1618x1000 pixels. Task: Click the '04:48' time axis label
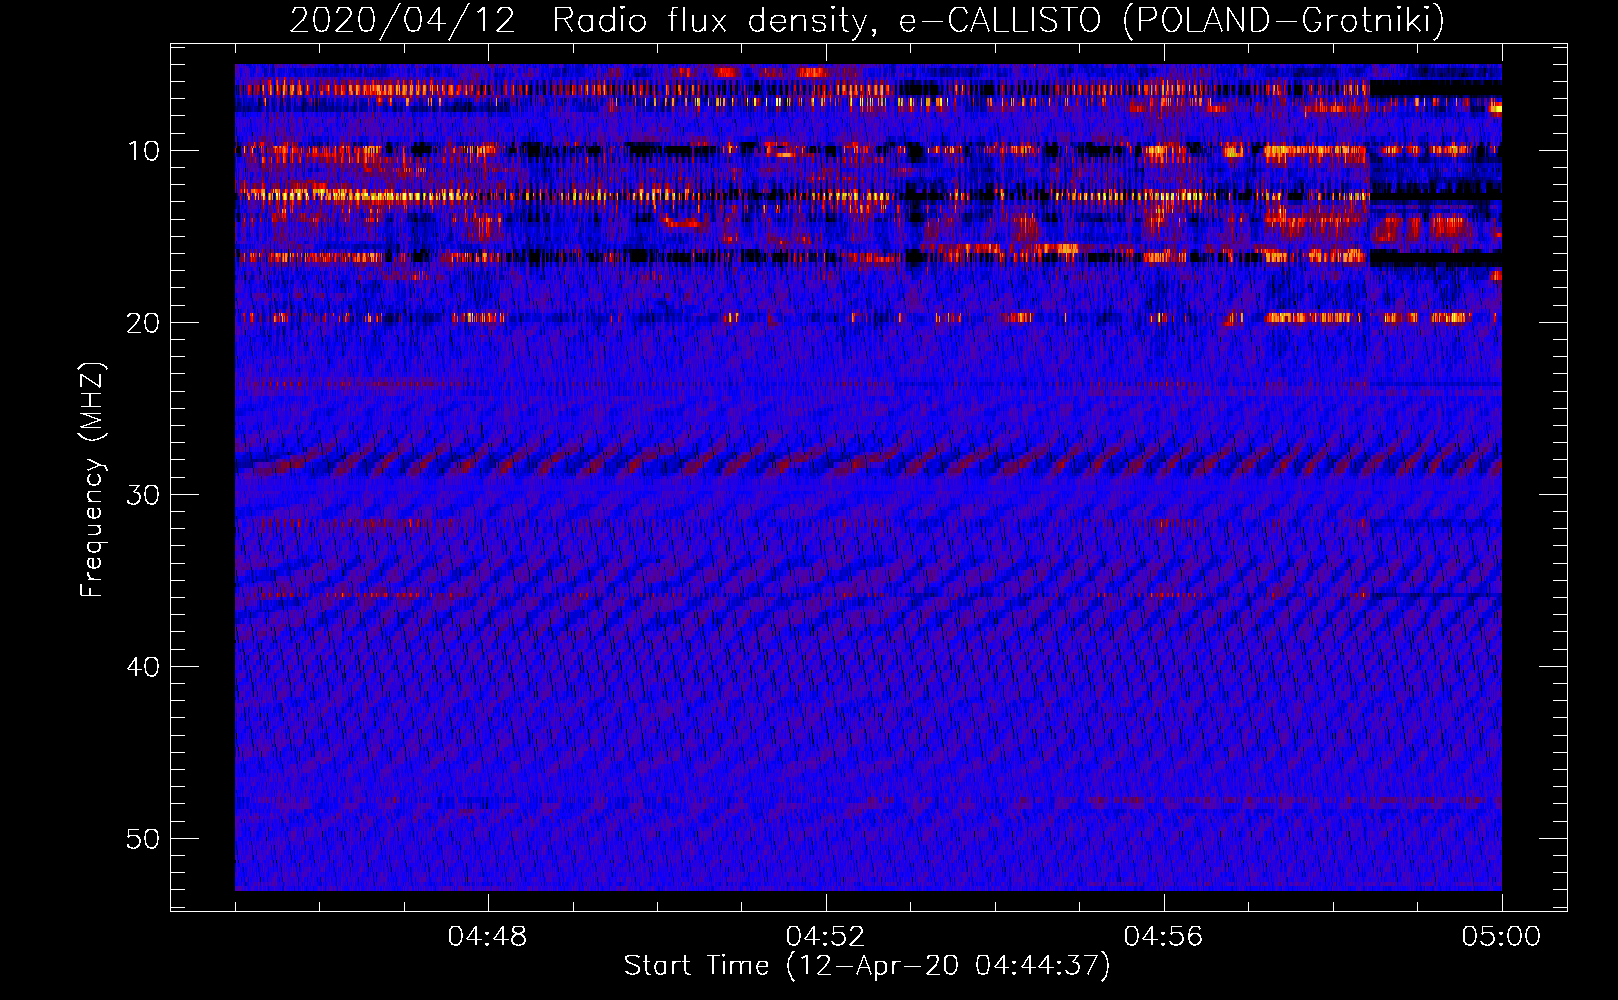tap(487, 937)
